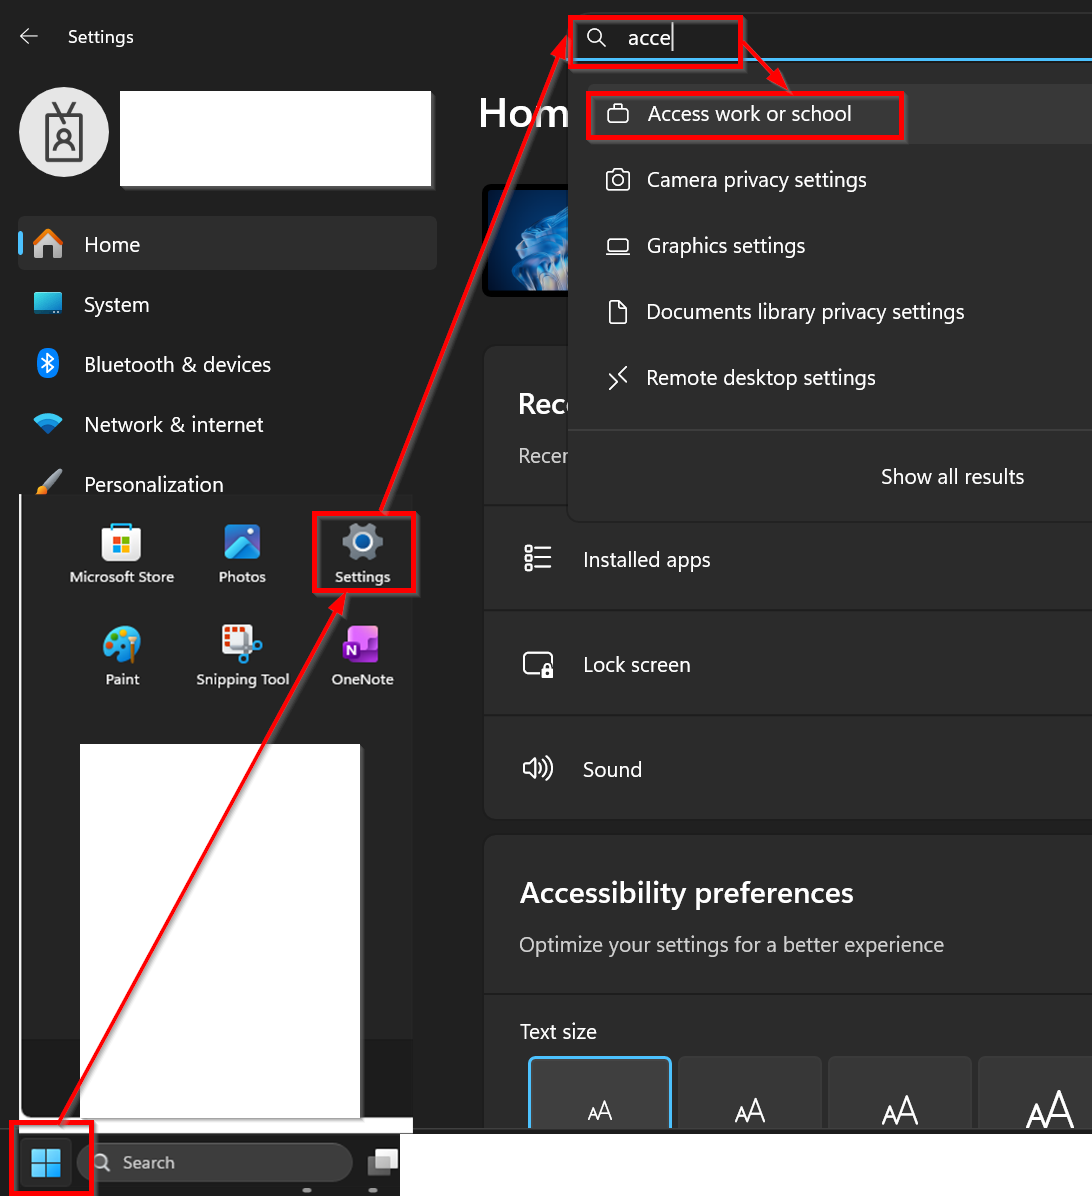Open the Photos app icon

pyautogui.click(x=242, y=552)
